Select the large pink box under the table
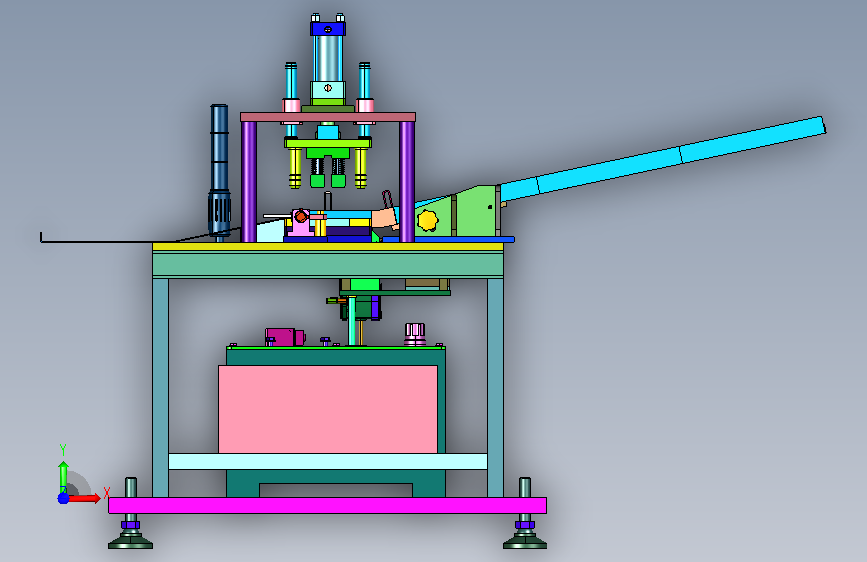 pos(328,409)
